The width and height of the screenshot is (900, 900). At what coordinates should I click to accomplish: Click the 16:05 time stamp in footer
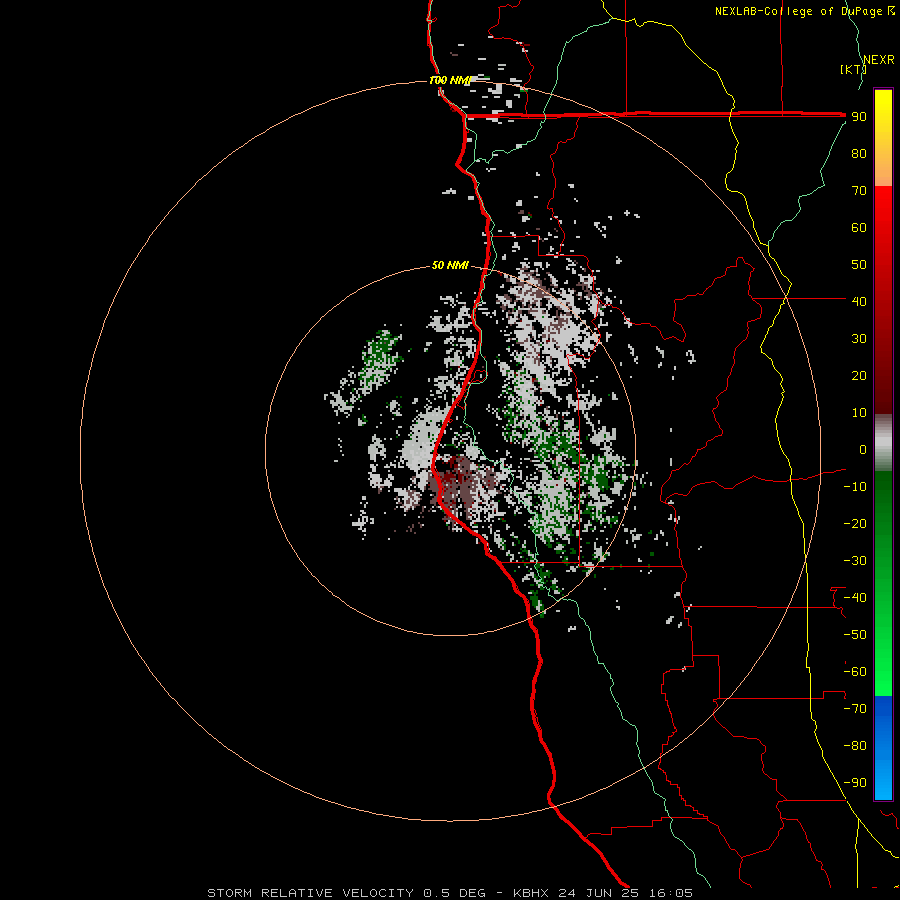point(670,893)
